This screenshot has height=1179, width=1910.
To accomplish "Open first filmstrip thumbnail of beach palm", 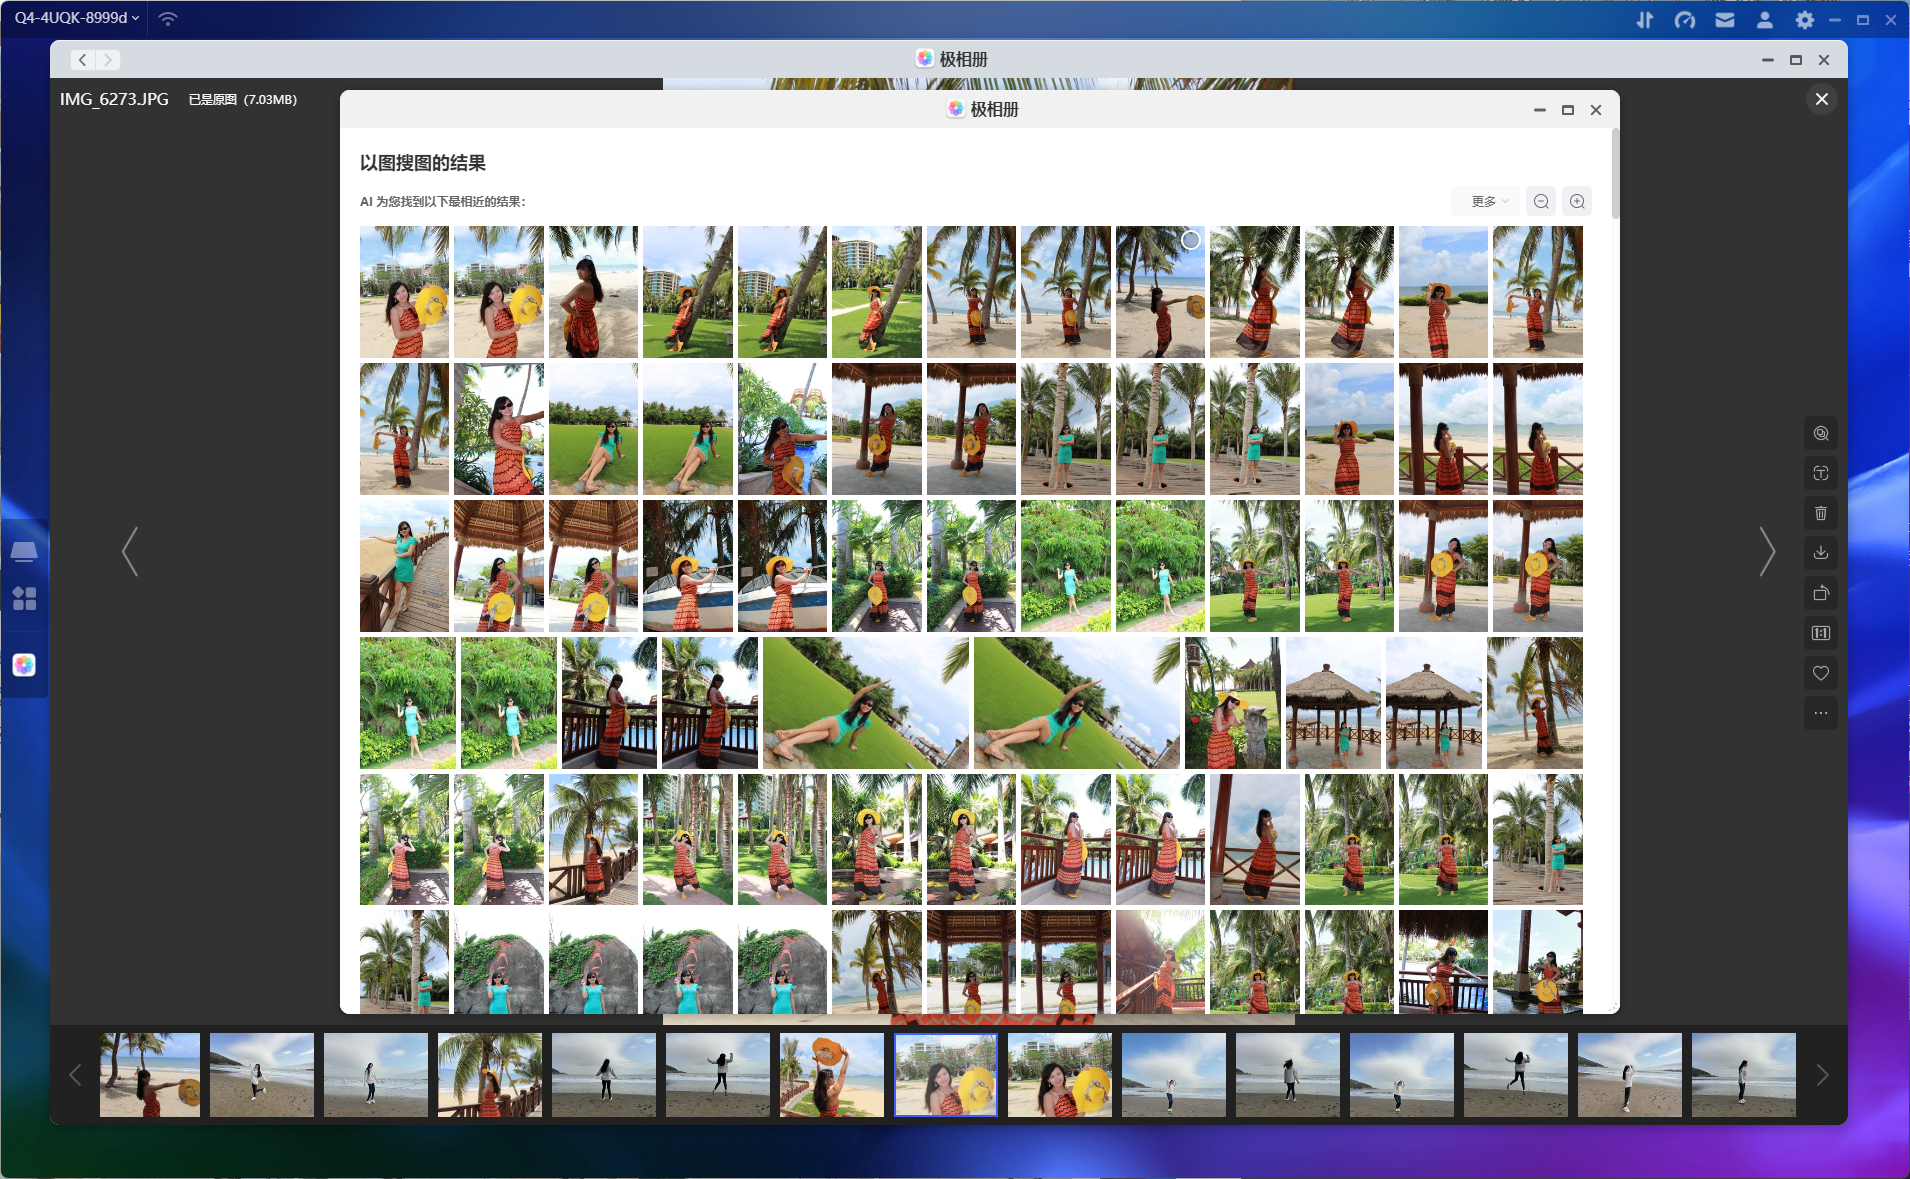I will tap(150, 1075).
